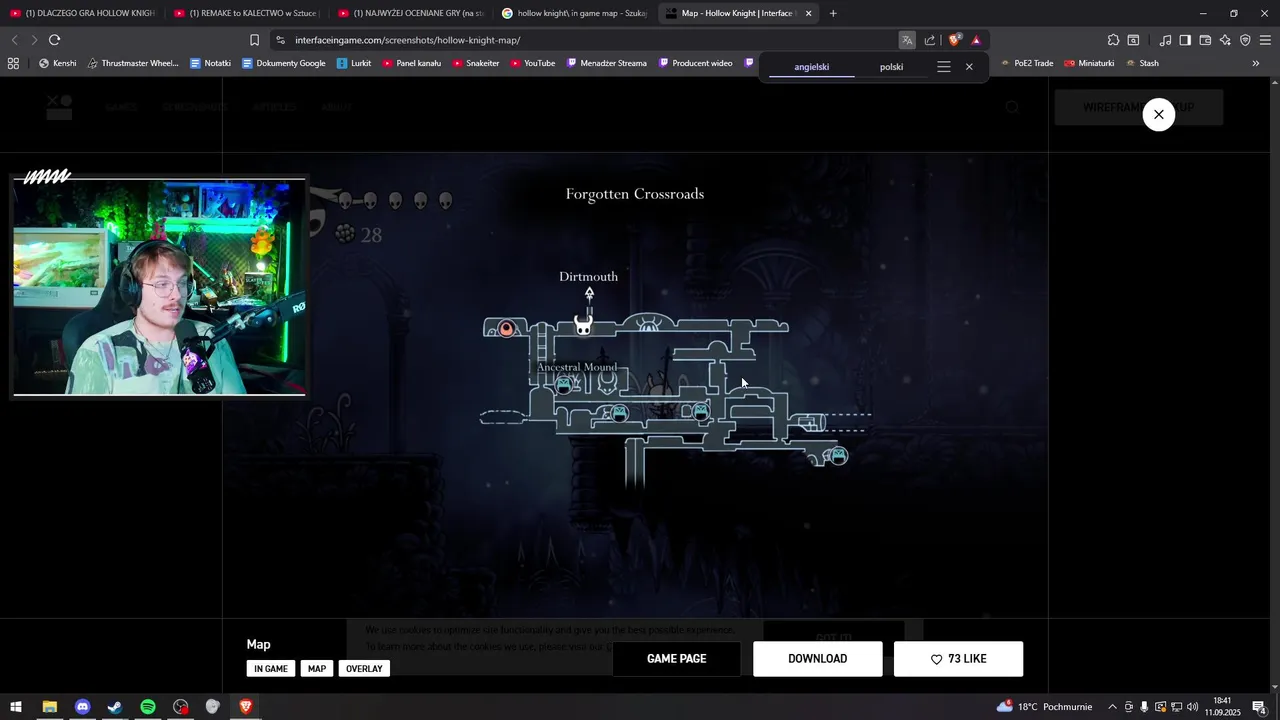Open Kenshi bookmark
This screenshot has height=720, width=1280.
point(57,63)
